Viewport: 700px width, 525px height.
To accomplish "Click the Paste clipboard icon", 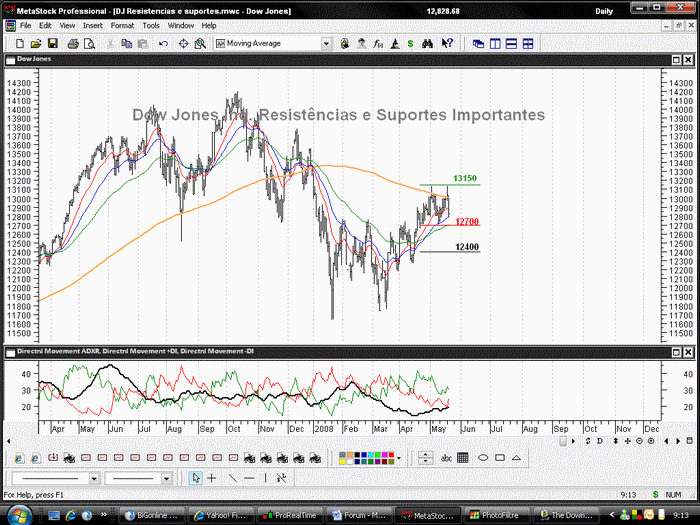I will [143, 44].
